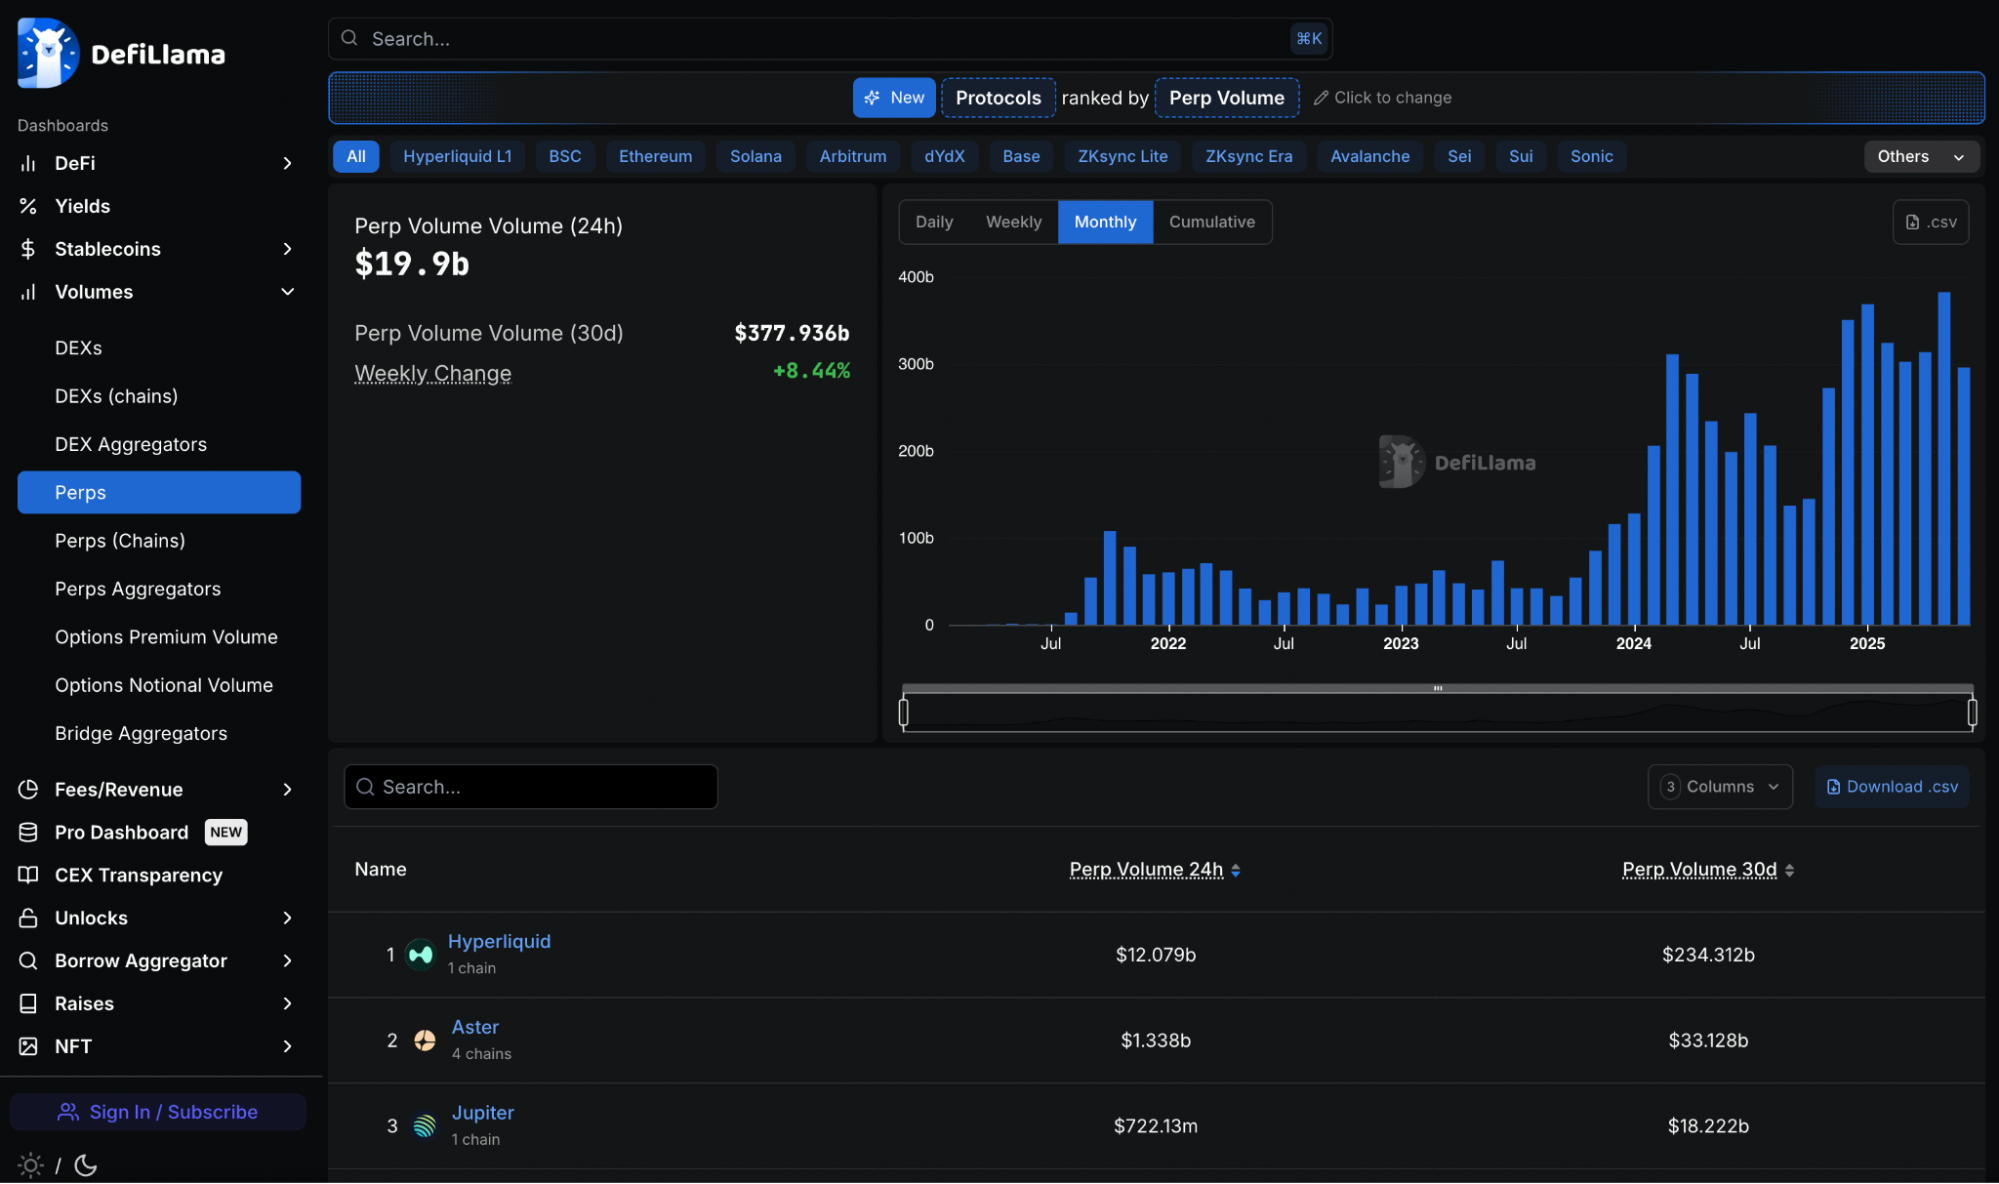Click the Pro Dashboard database icon
The width and height of the screenshot is (1999, 1184).
tap(28, 832)
